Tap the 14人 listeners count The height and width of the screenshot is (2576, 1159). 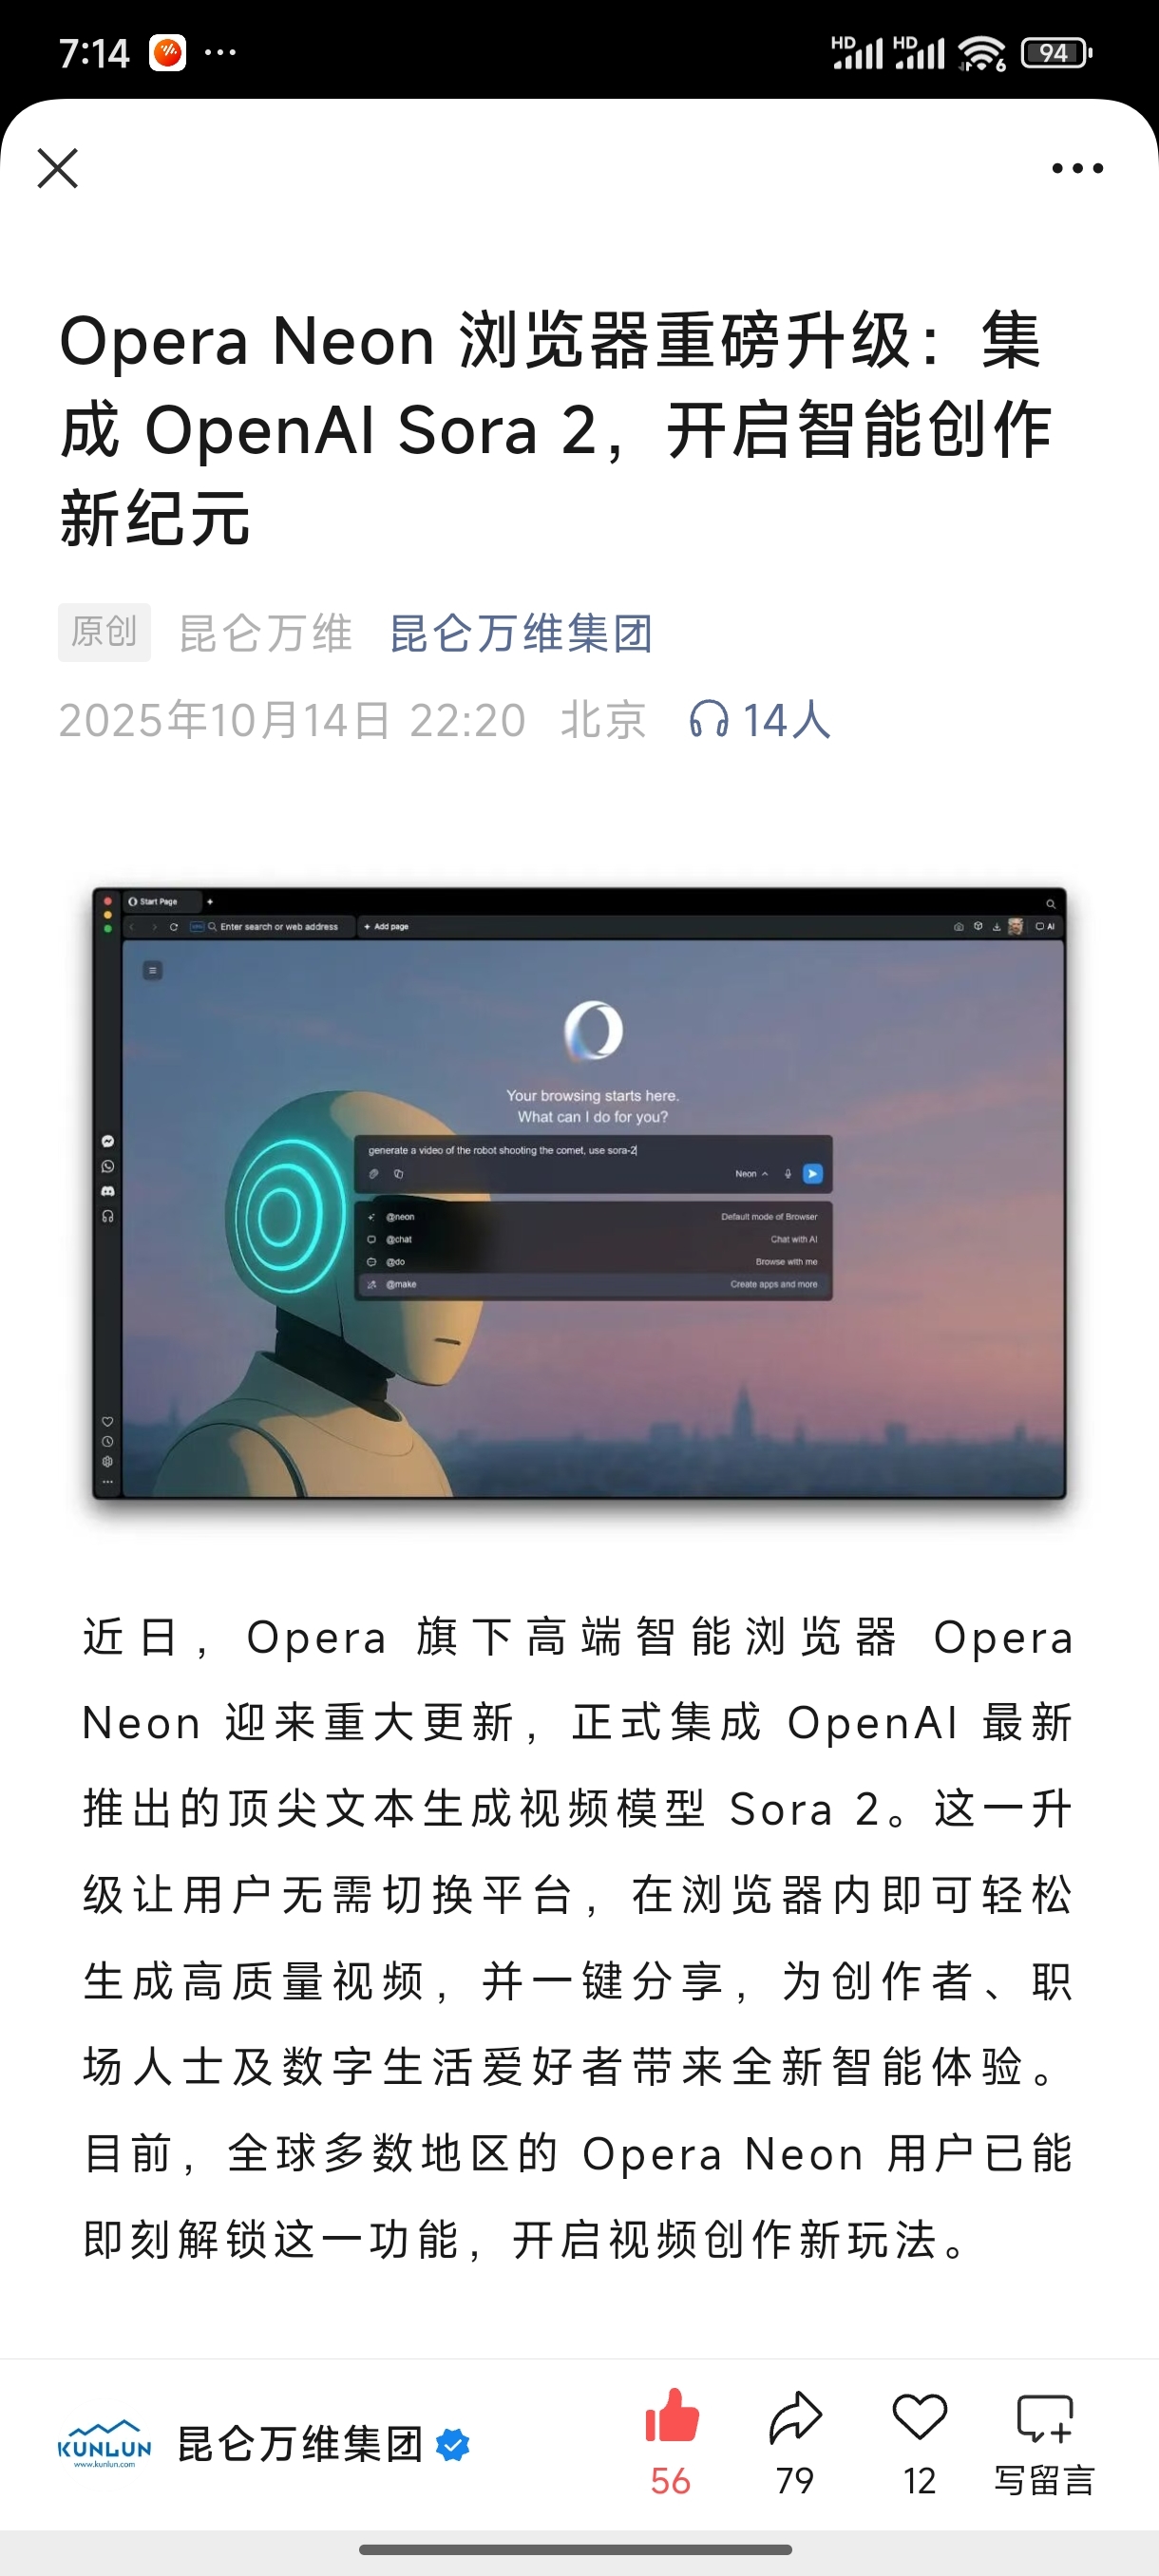point(786,720)
